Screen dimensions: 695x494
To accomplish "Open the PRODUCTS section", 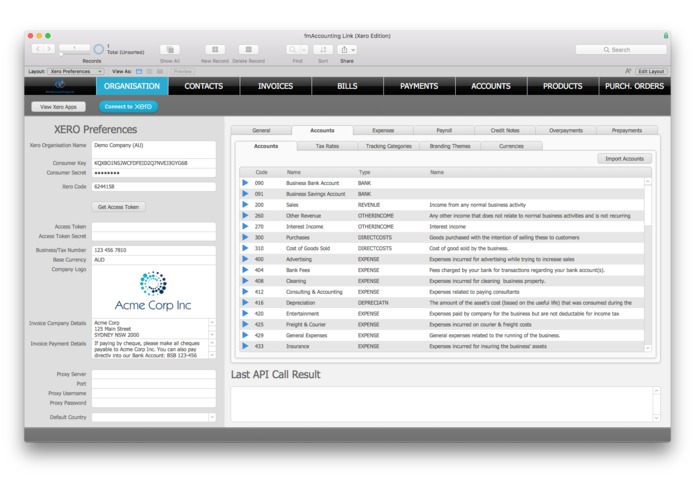I will 563,86.
